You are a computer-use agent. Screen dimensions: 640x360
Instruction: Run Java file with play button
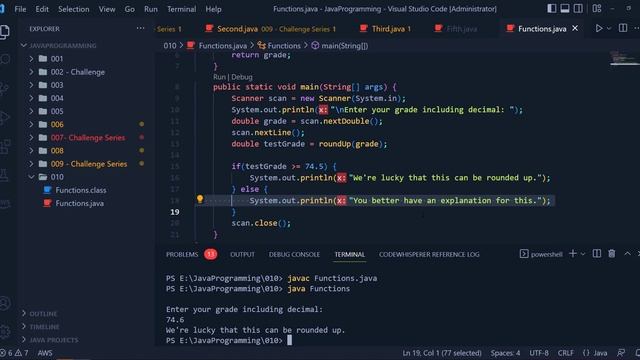point(598,29)
